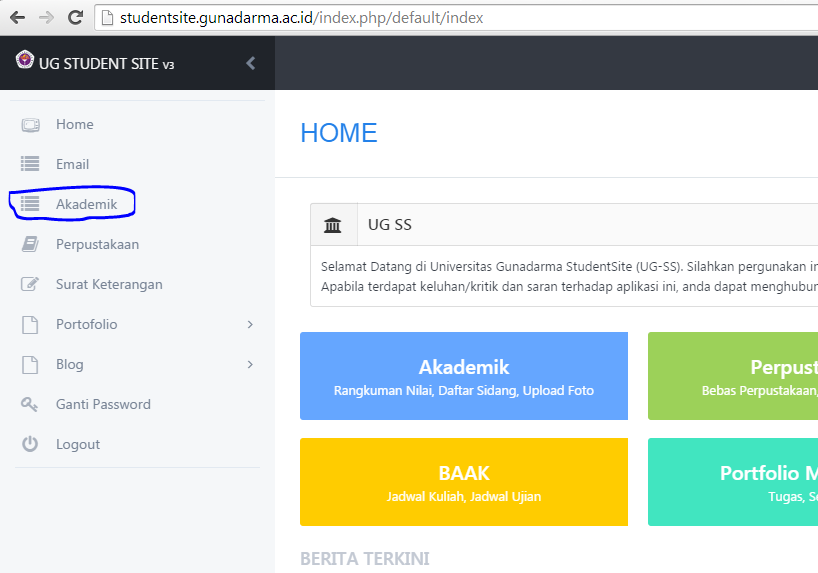Viewport: 818px width, 573px height.
Task: Click the institution building icon beside UG SS
Action: [x=332, y=225]
